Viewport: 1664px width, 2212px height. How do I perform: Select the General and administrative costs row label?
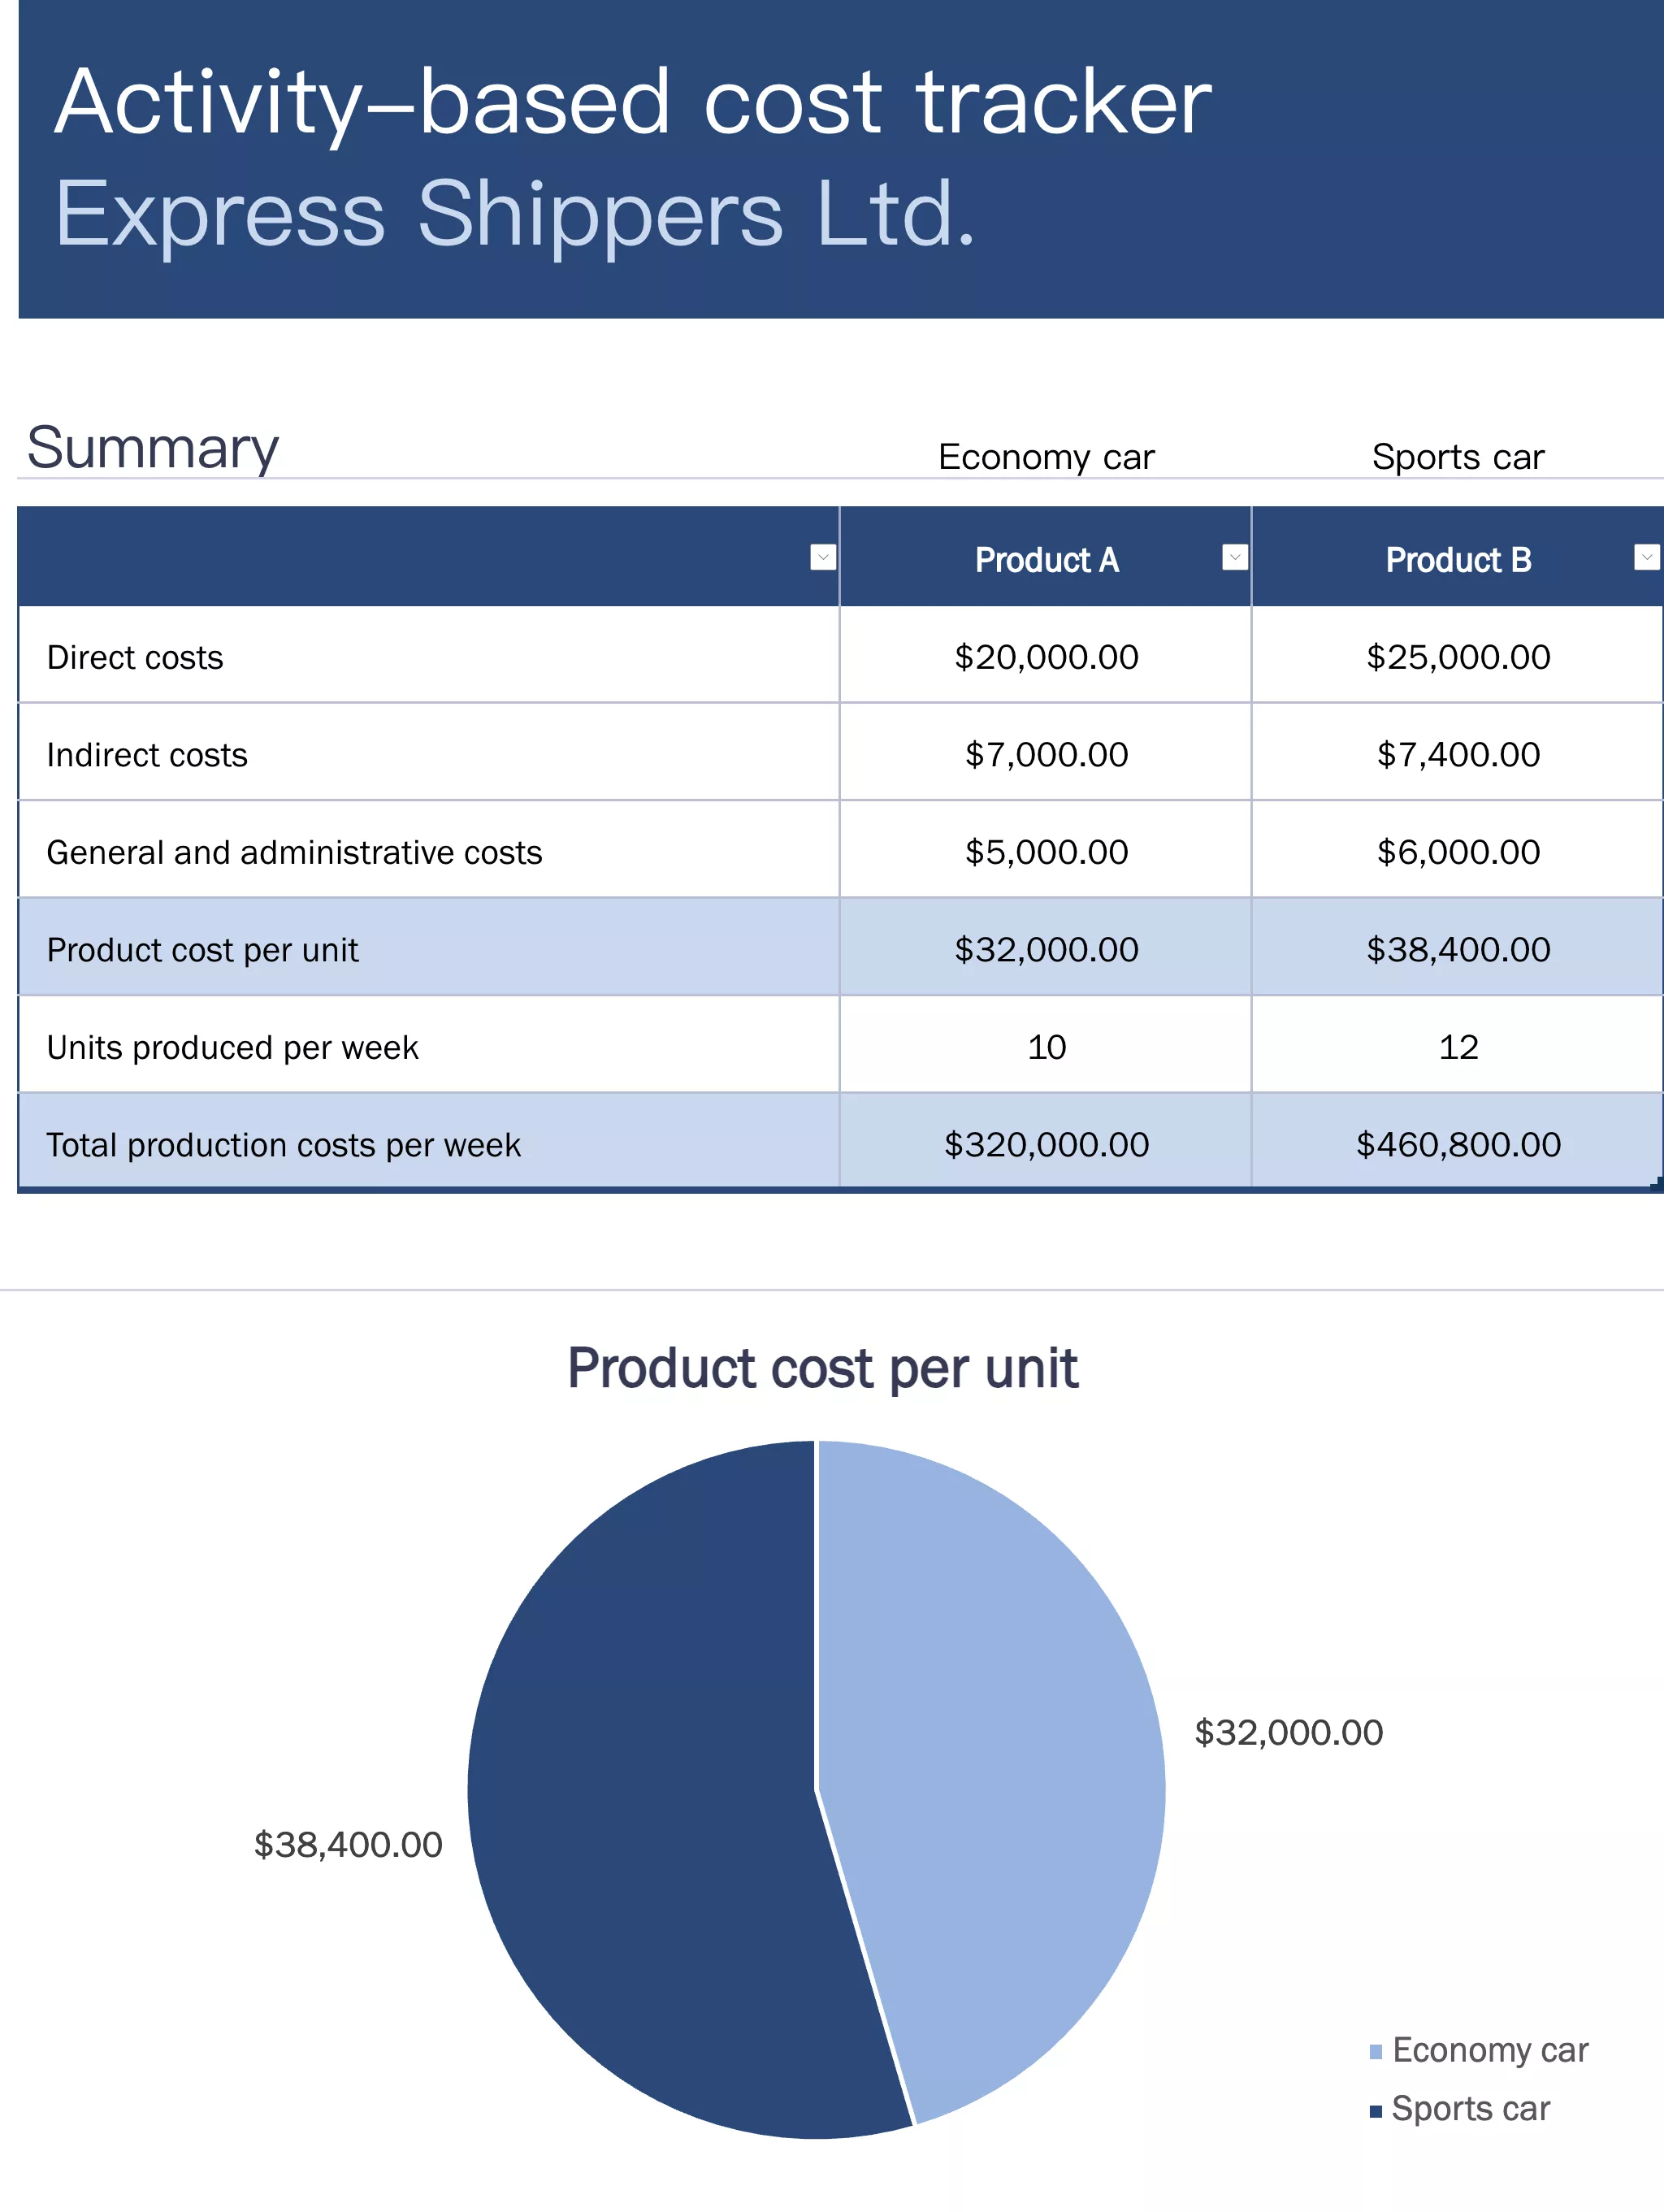click(294, 851)
